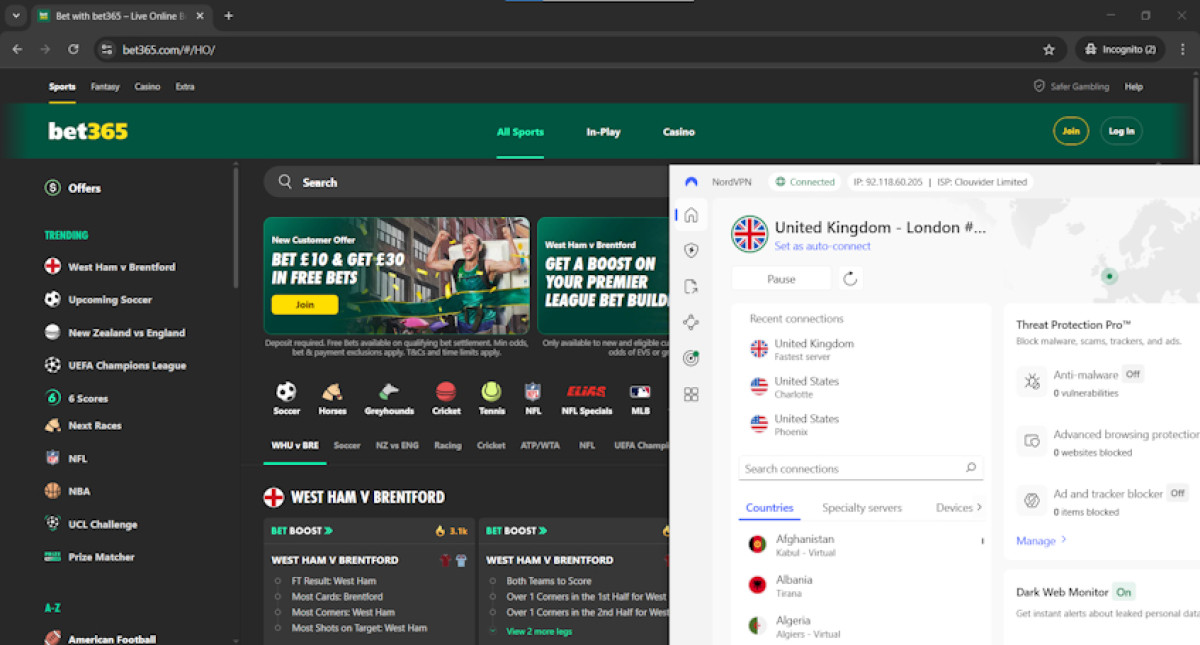1200x645 pixels.
Task: Expand more tabs arrow next to Devices
Action: point(979,508)
